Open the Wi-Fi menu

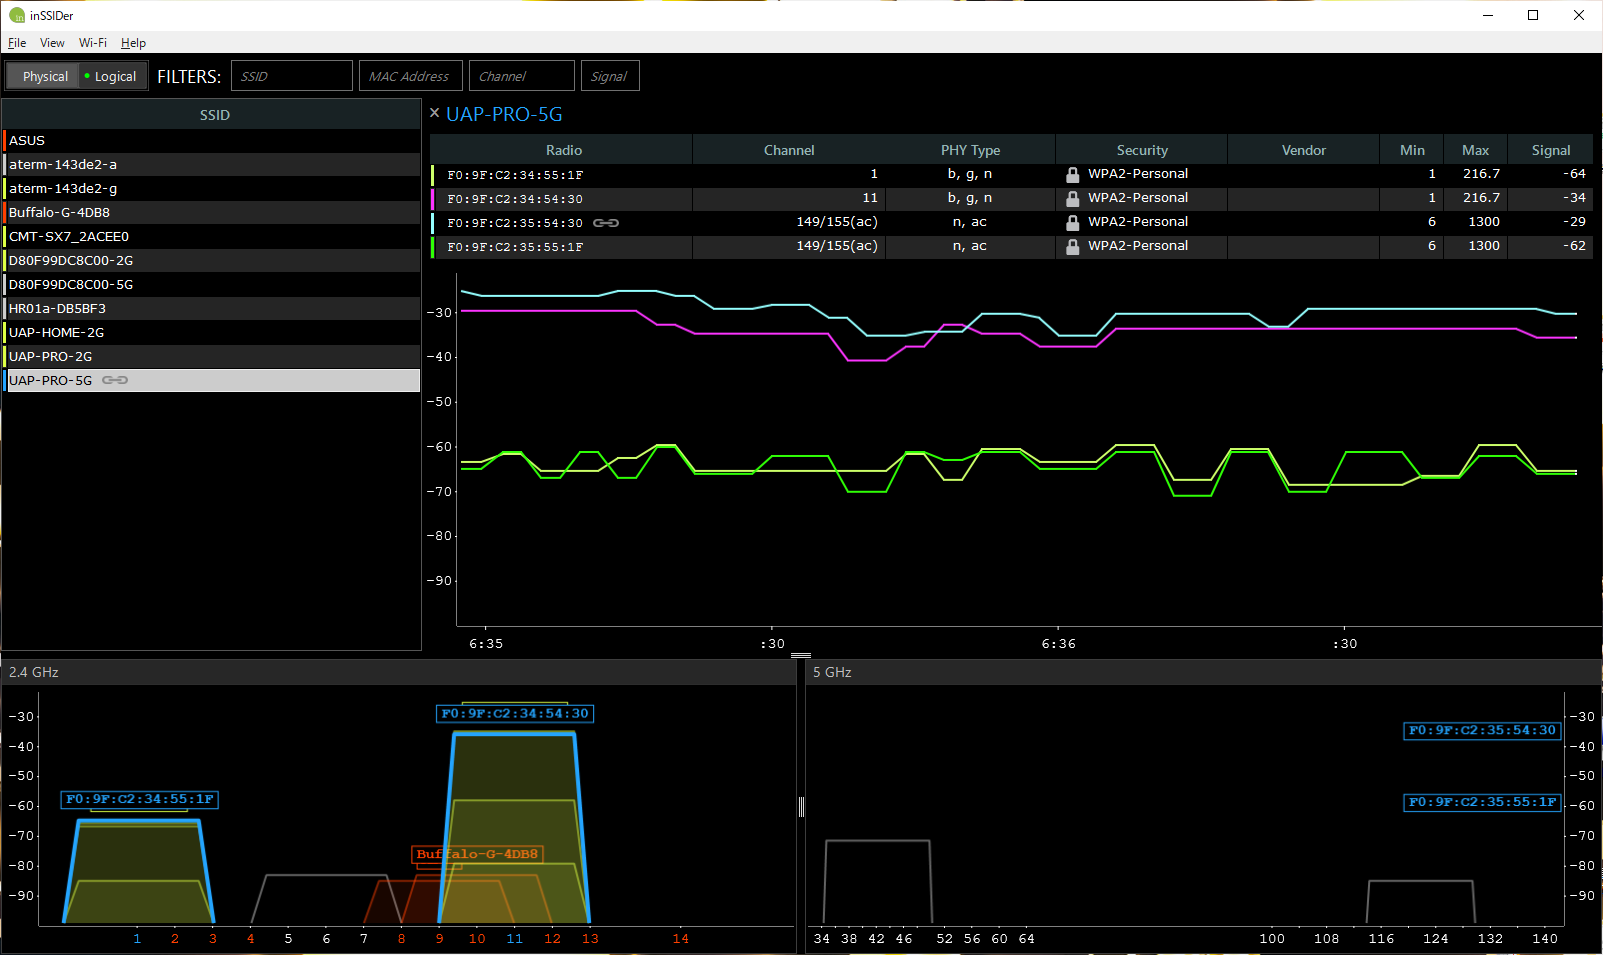(x=93, y=43)
